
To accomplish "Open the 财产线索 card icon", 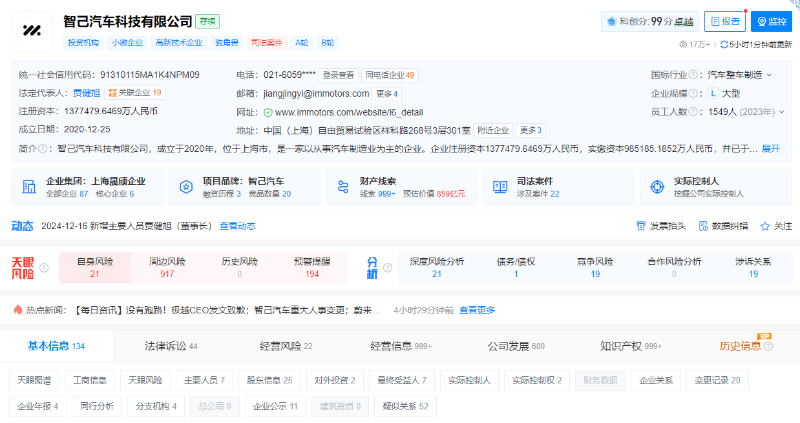I will [x=343, y=187].
